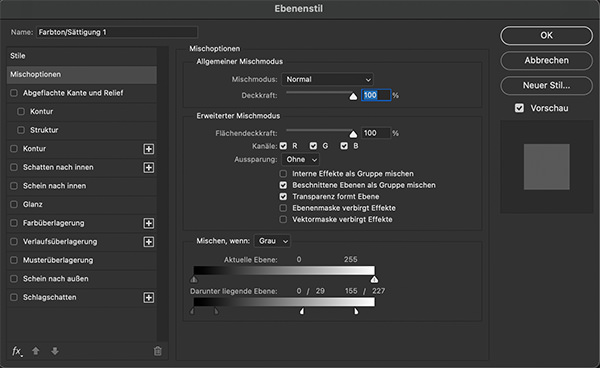Image resolution: width=600 pixels, height=368 pixels.
Task: Open the Mischmodus Normal dropdown
Action: (x=328, y=80)
